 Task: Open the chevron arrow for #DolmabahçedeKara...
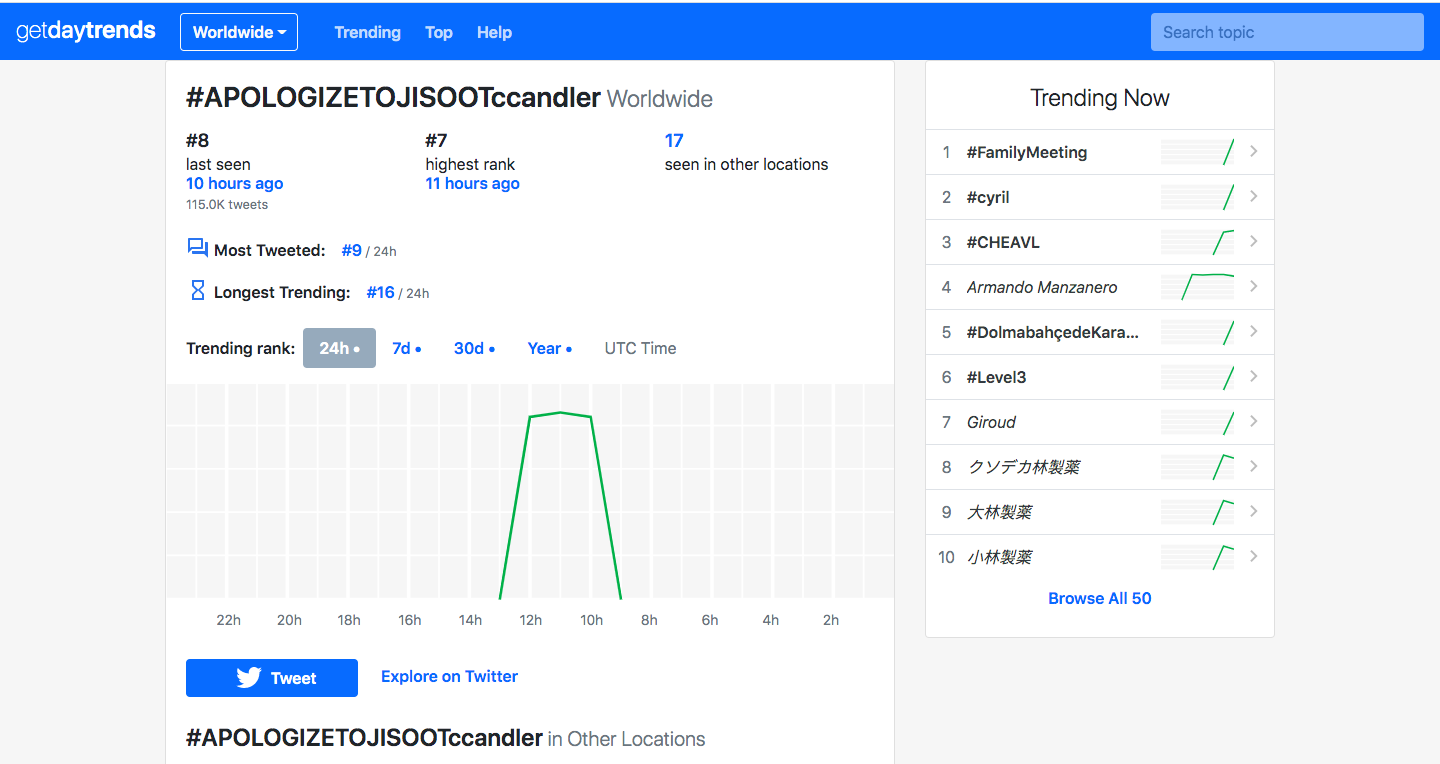[x=1254, y=332]
